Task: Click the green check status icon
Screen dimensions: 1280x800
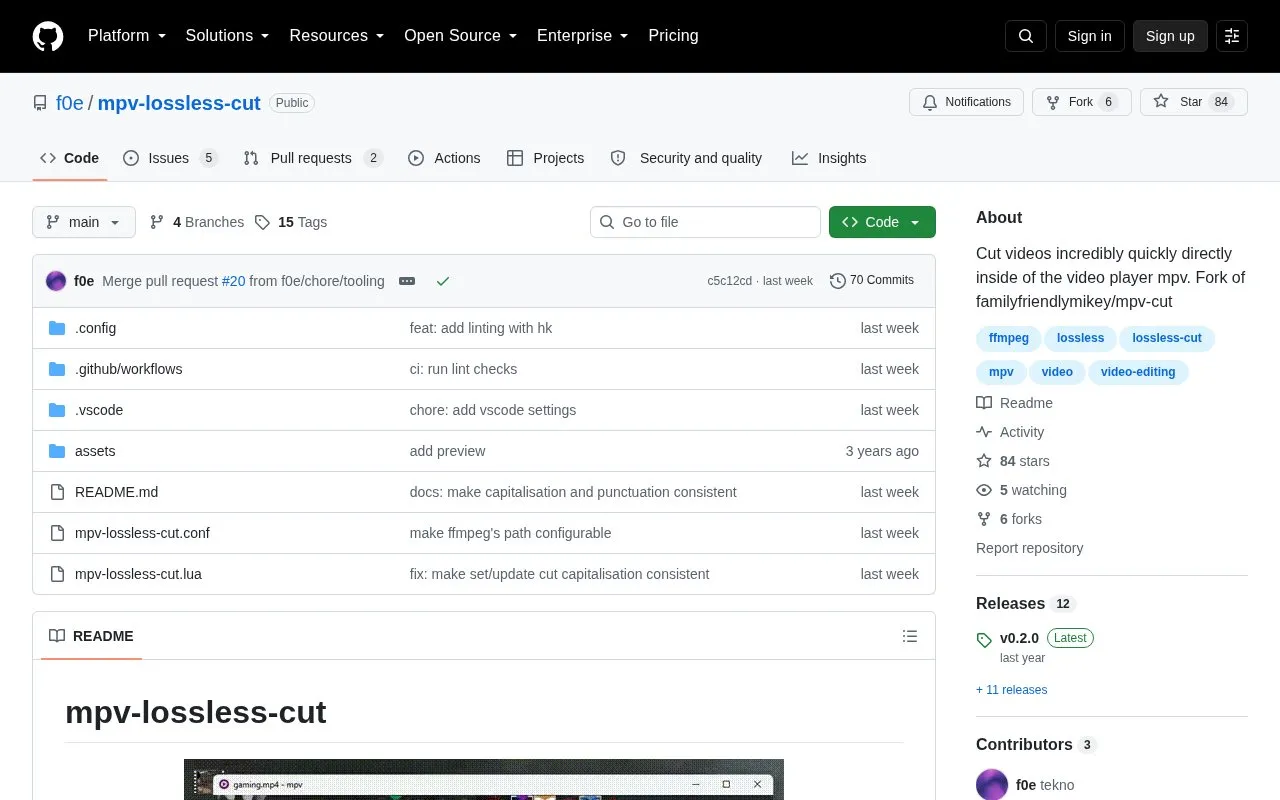Action: (443, 281)
